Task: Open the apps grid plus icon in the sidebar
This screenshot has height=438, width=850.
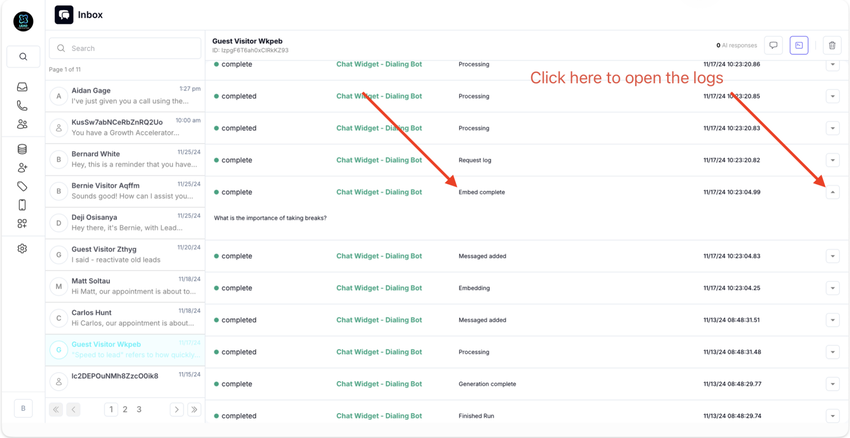Action: click(x=22, y=223)
